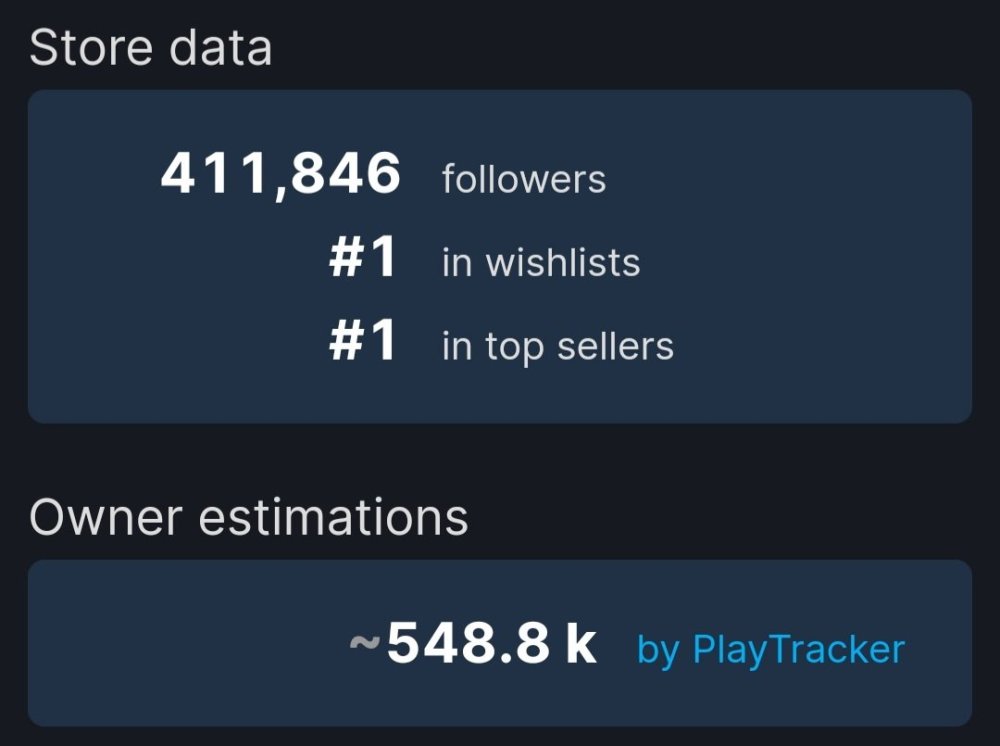Screen dimensions: 1000x746
Task: Click the "Store data" heading
Action: (151, 48)
